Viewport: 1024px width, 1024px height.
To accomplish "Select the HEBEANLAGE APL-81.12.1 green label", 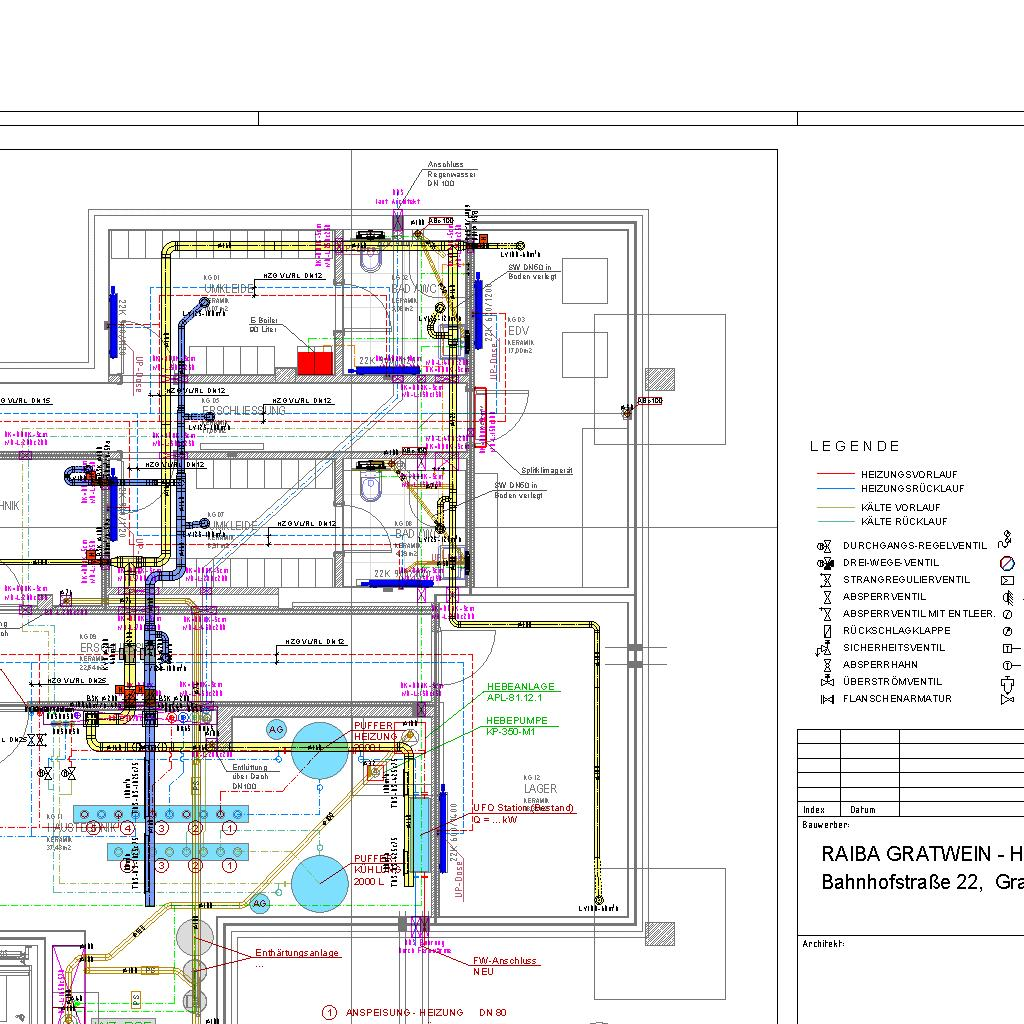I will click(x=520, y=692).
